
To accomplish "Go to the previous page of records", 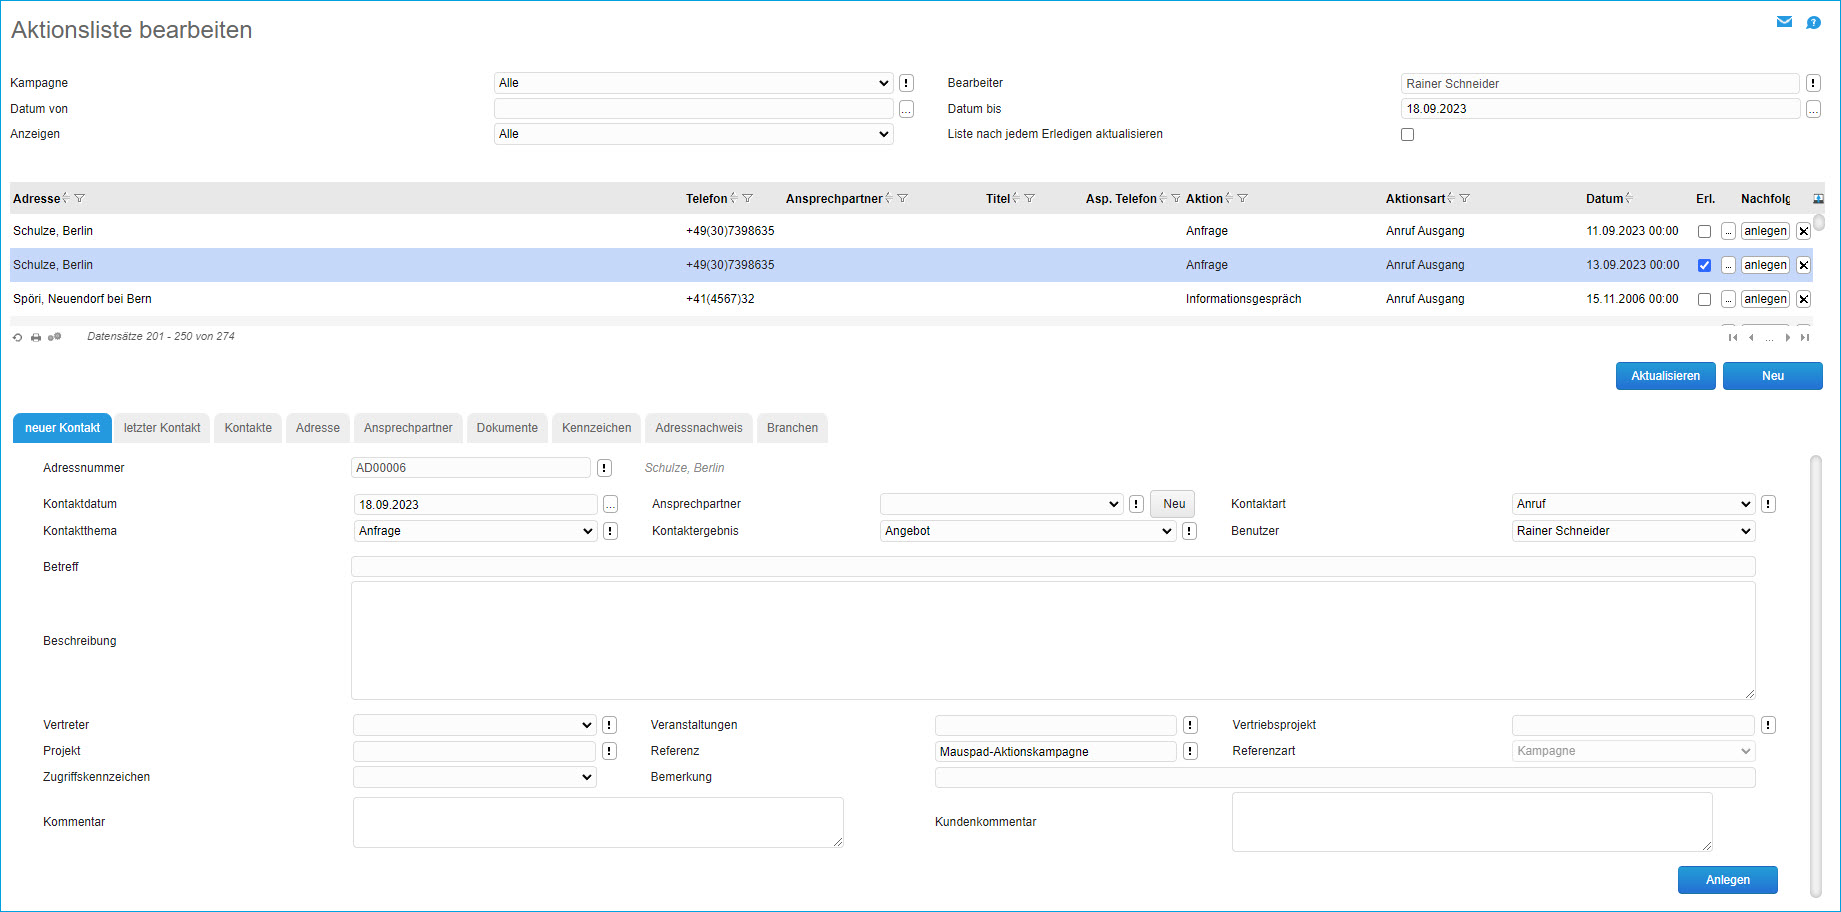I will [1751, 338].
